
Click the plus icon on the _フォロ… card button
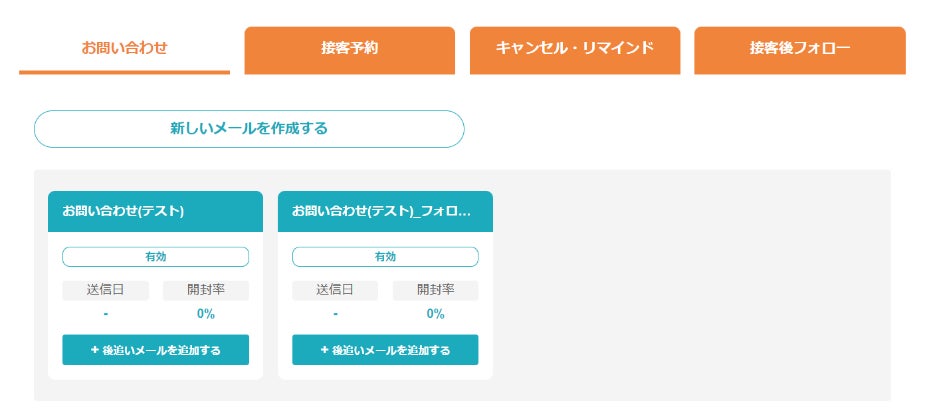pos(324,350)
